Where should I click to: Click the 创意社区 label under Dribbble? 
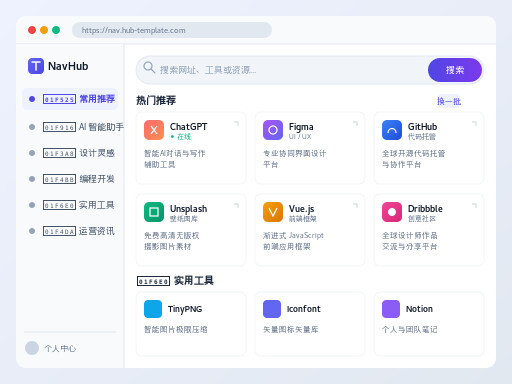[x=422, y=219]
